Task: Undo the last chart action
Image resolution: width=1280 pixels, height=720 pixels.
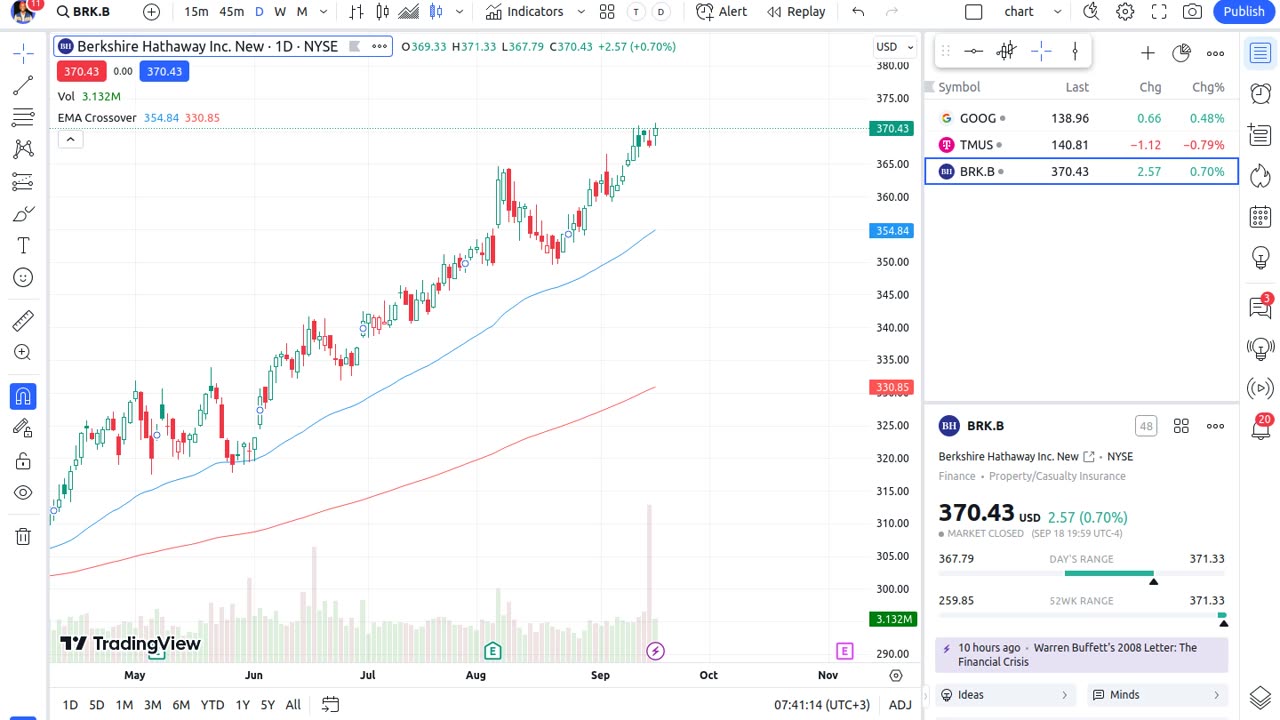Action: 858,12
